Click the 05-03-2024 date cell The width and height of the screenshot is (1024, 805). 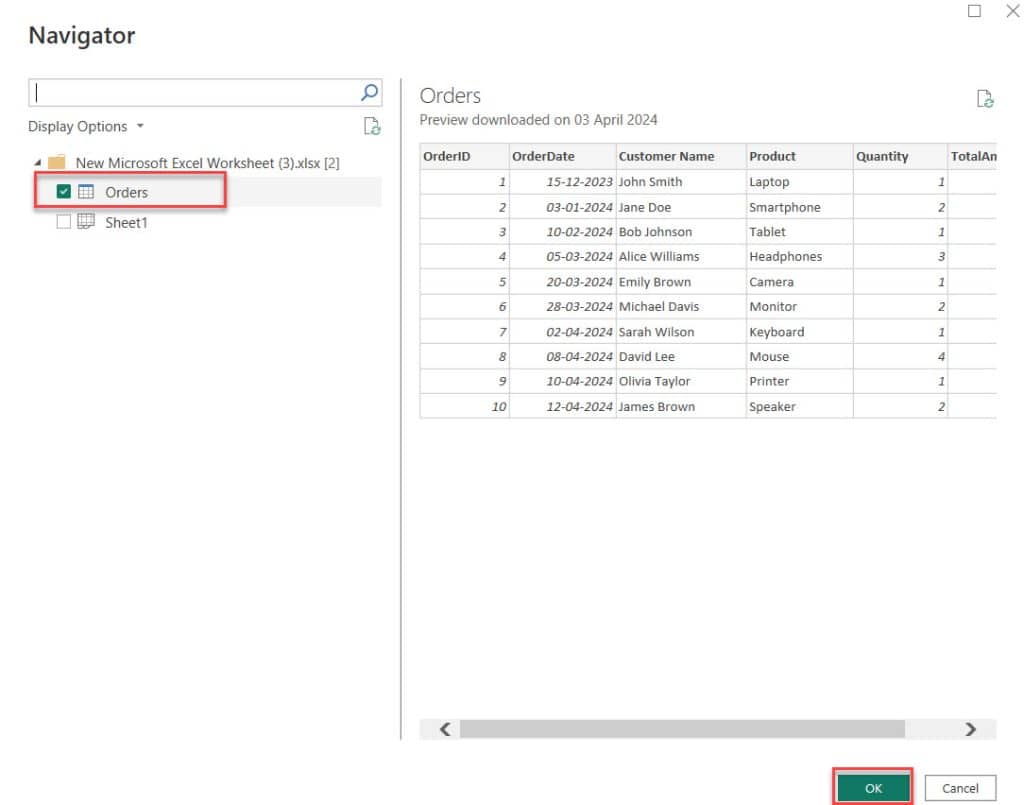coord(562,257)
